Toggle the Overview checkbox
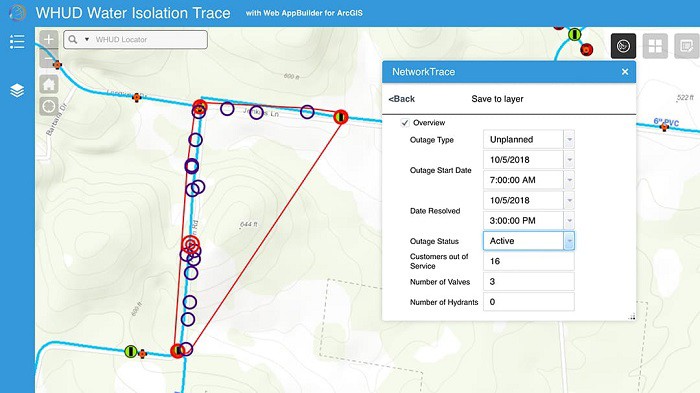700x393 pixels. [x=405, y=123]
